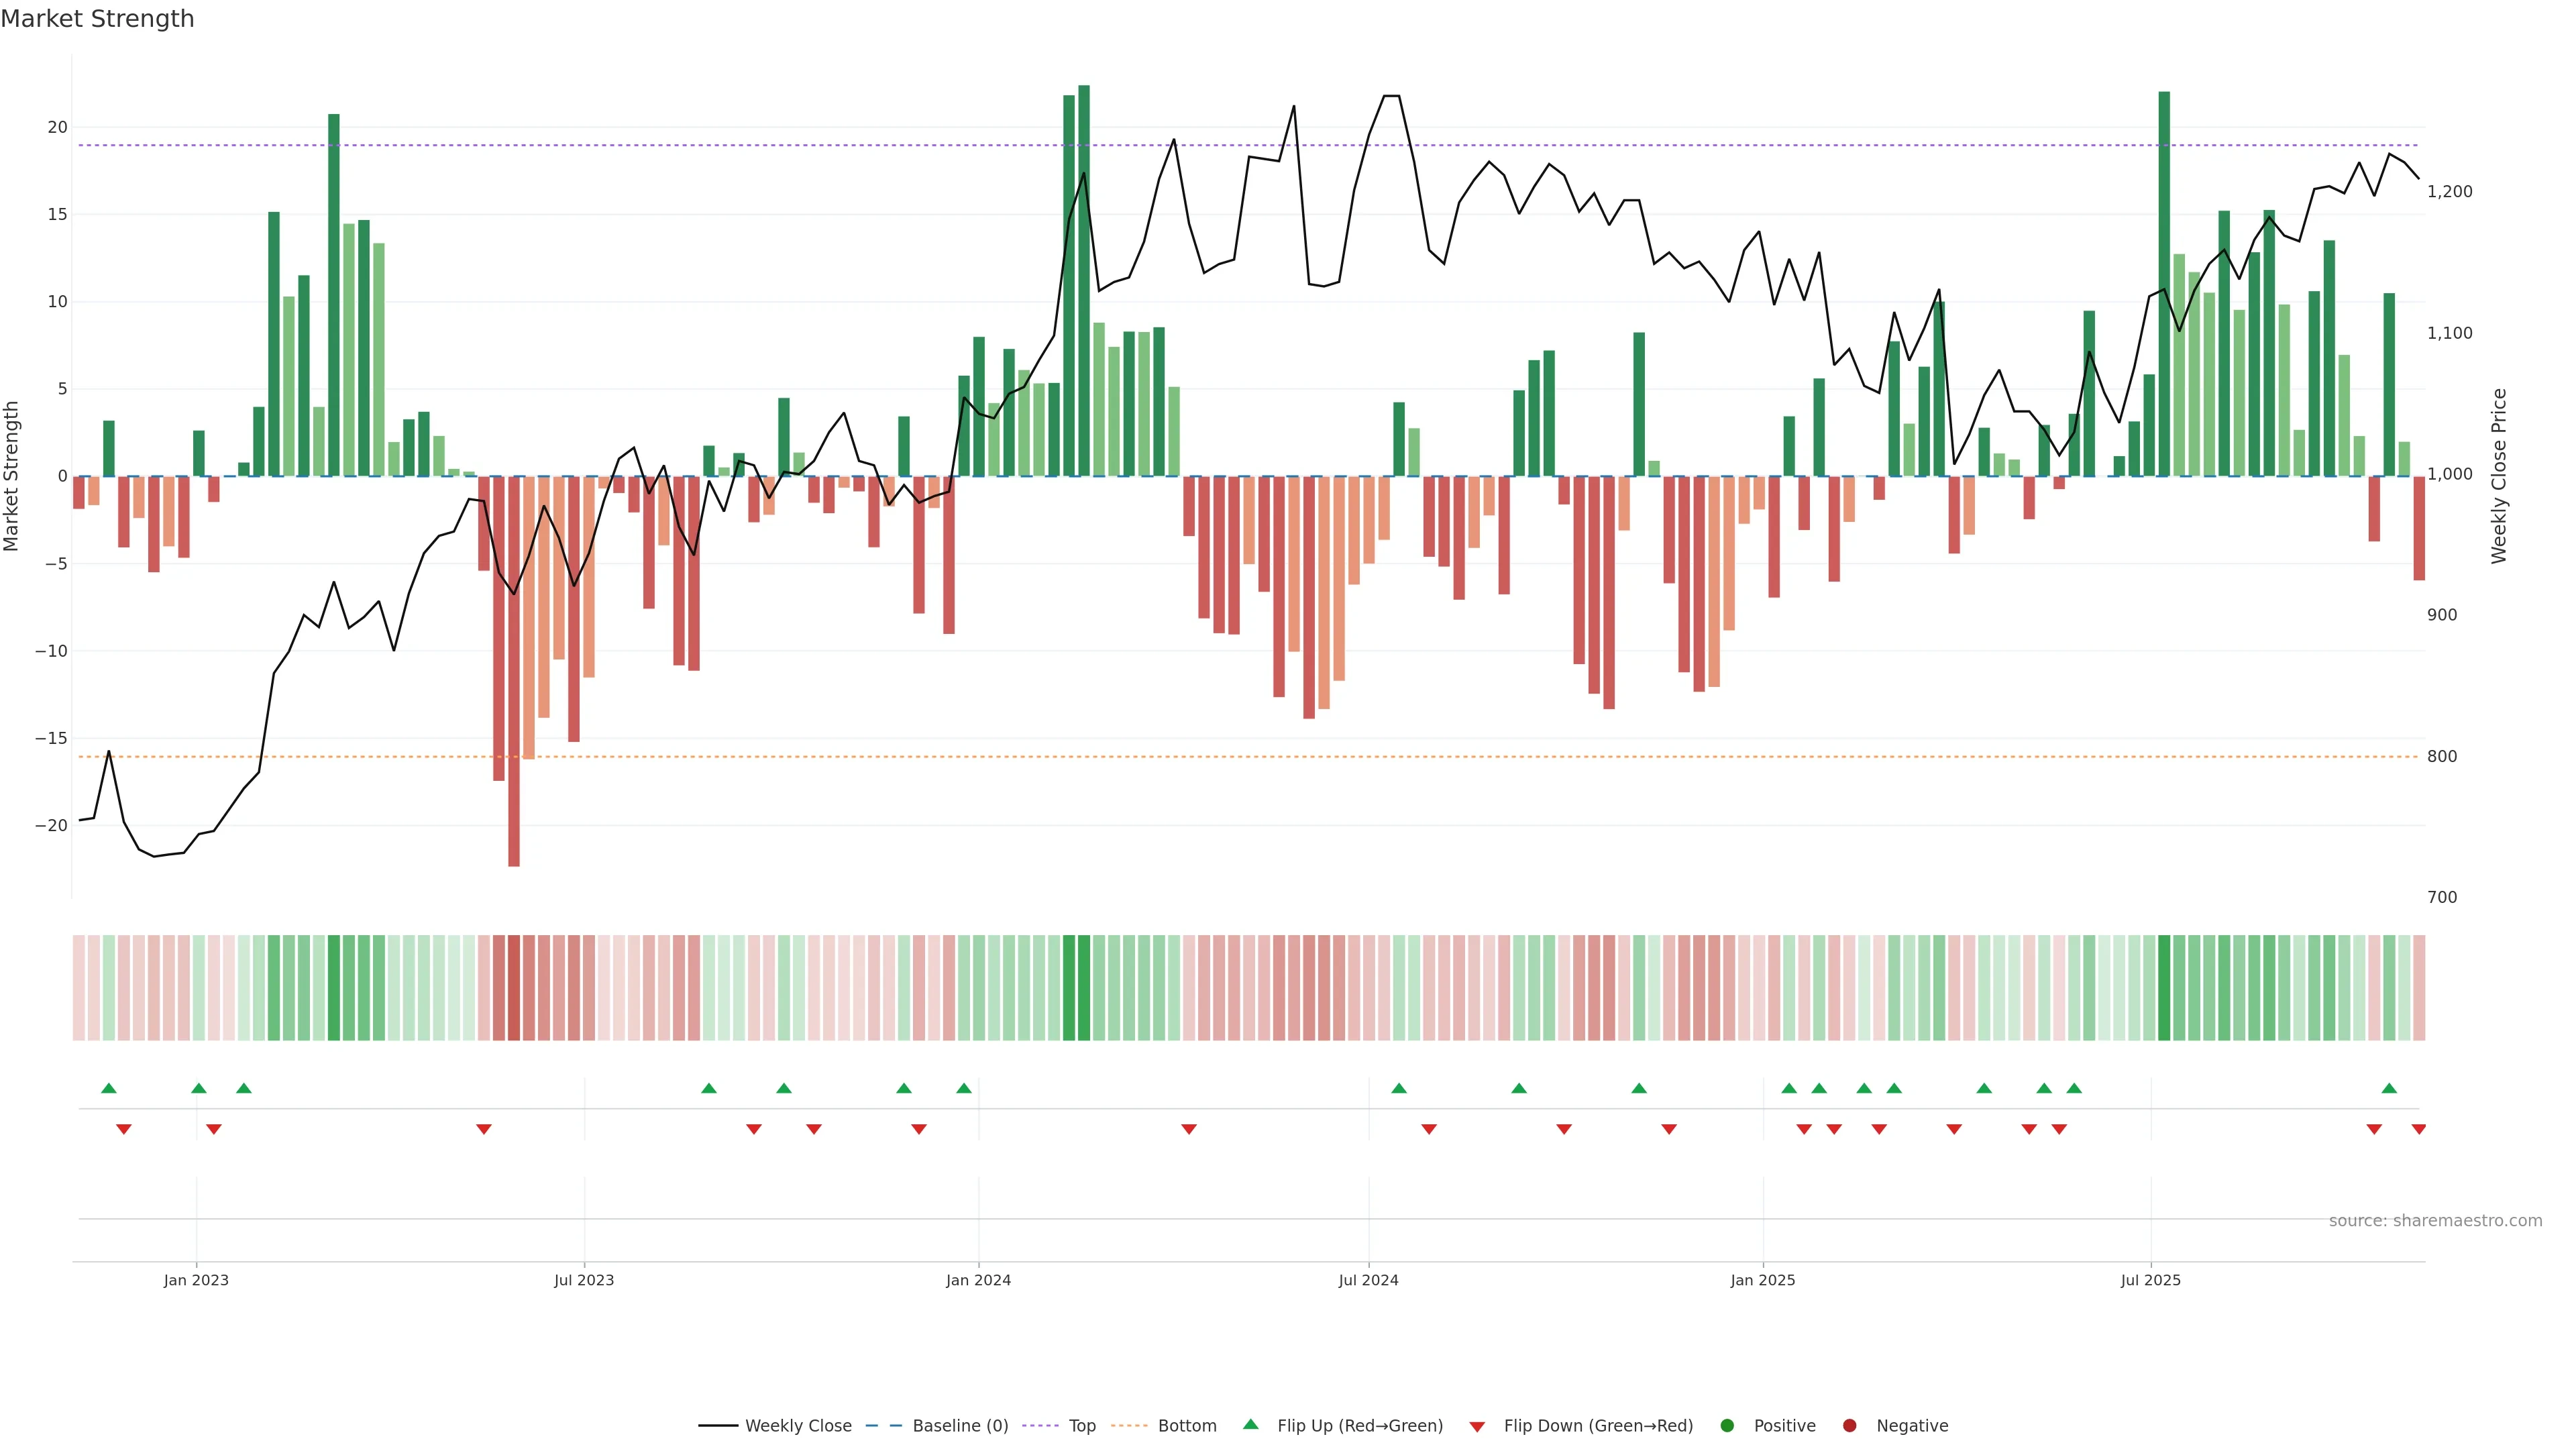Viewport: 2576px width, 1449px height.
Task: Click the first red flip-down triangle marker
Action: pyautogui.click(x=124, y=1129)
